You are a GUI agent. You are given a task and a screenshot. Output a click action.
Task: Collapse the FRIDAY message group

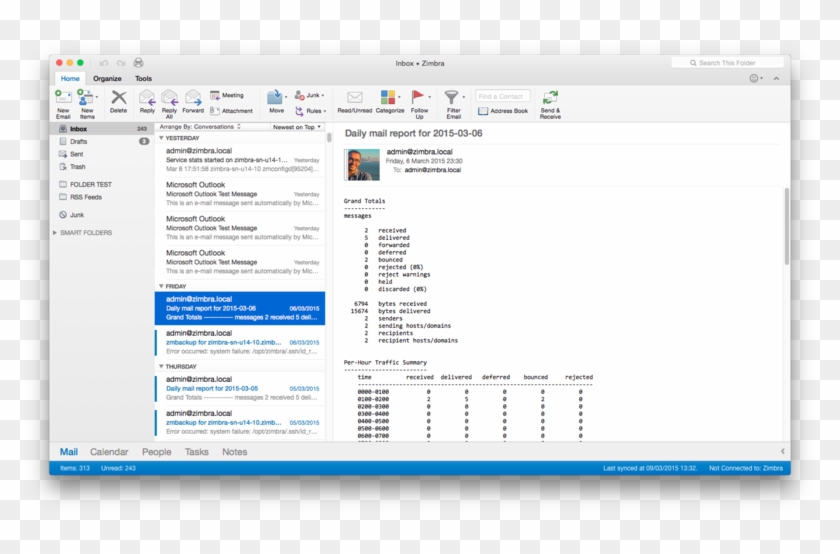pos(161,286)
